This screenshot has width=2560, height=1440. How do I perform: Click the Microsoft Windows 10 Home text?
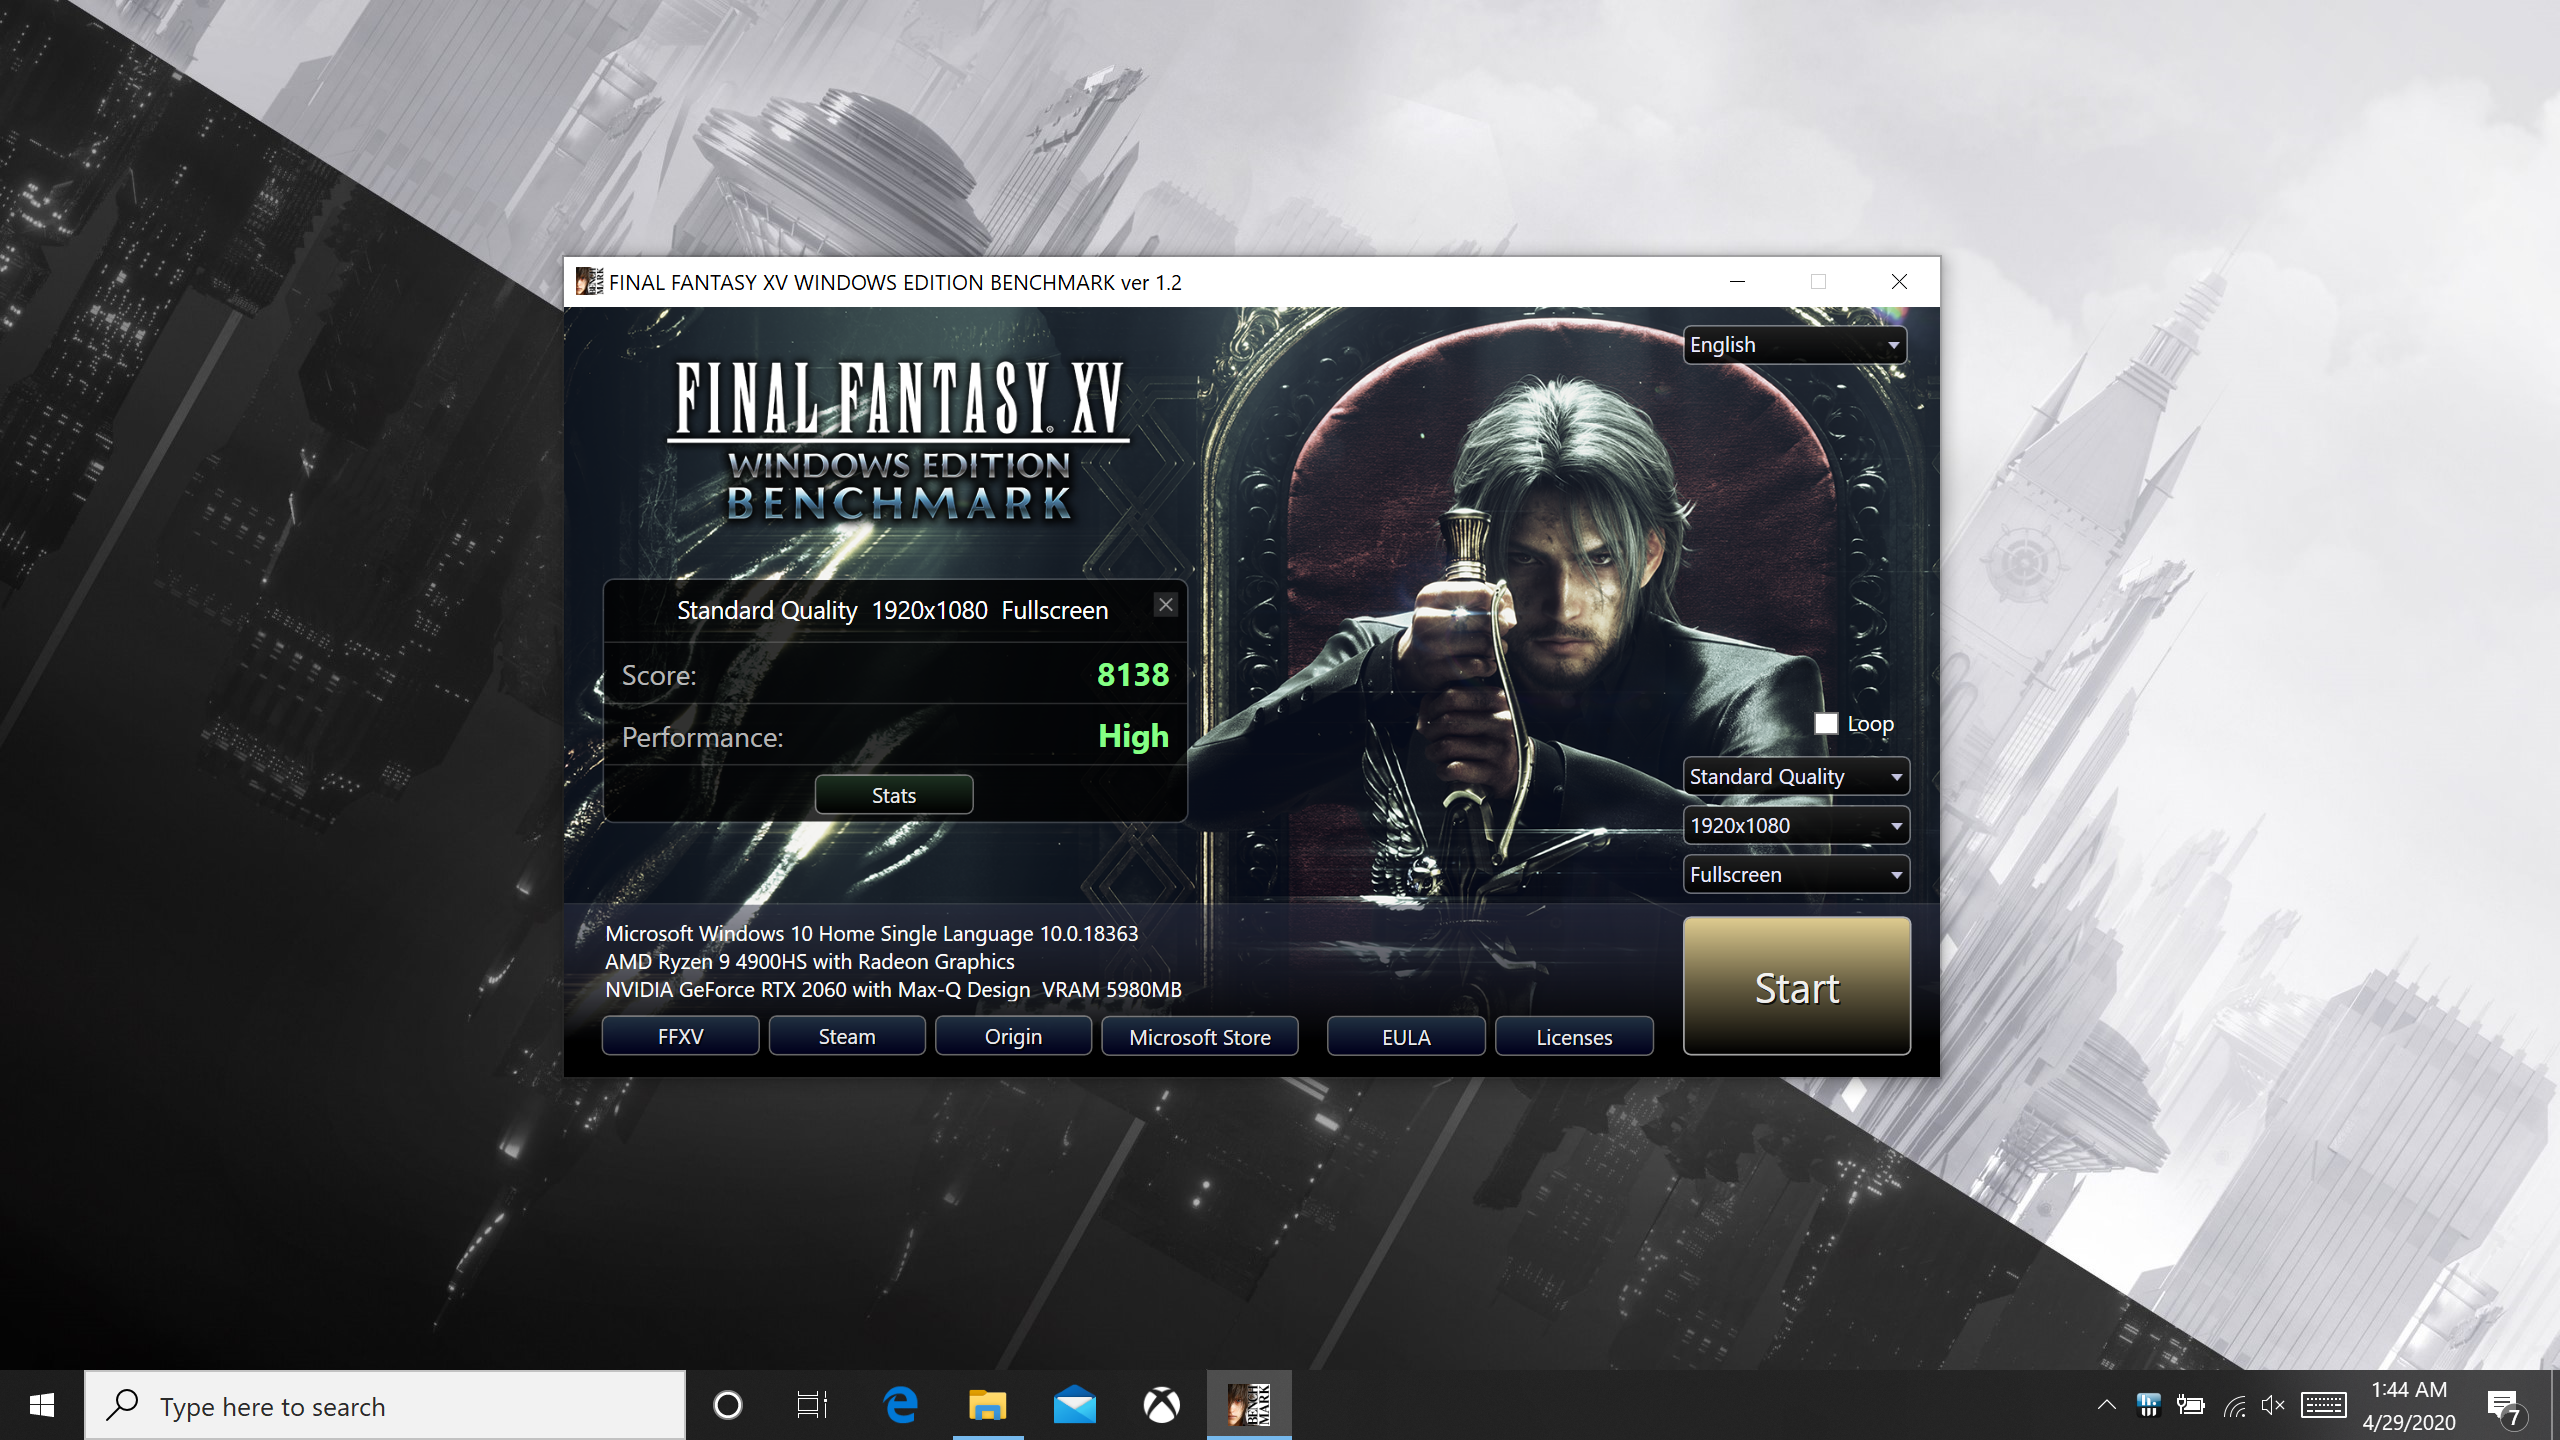pyautogui.click(x=871, y=933)
